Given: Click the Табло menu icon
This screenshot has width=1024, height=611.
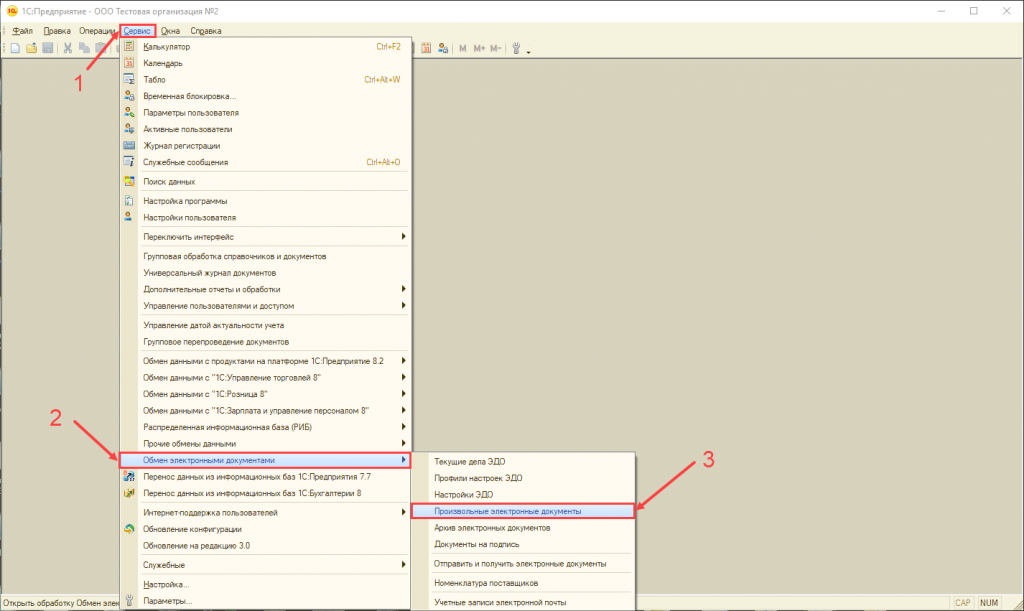Looking at the screenshot, I should pyautogui.click(x=129, y=79).
